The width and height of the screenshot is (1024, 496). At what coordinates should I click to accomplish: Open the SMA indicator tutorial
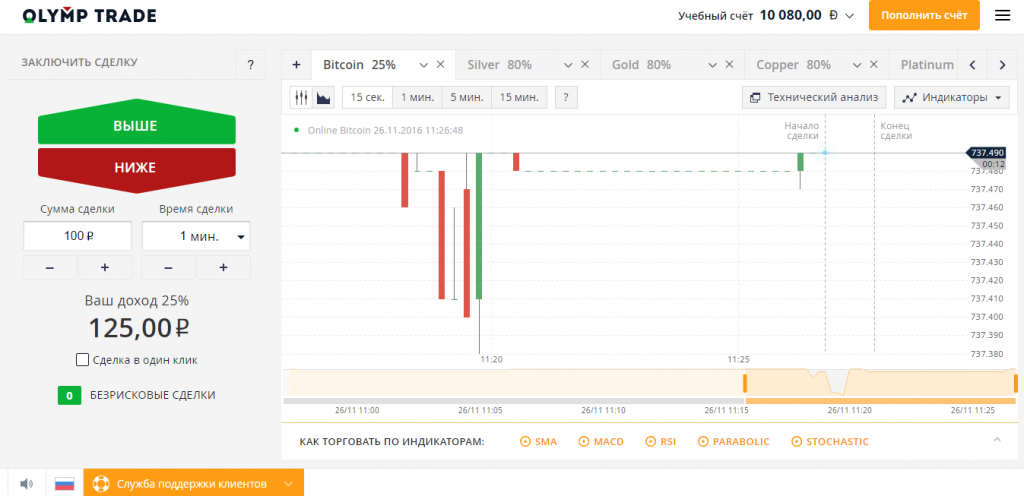click(x=539, y=442)
